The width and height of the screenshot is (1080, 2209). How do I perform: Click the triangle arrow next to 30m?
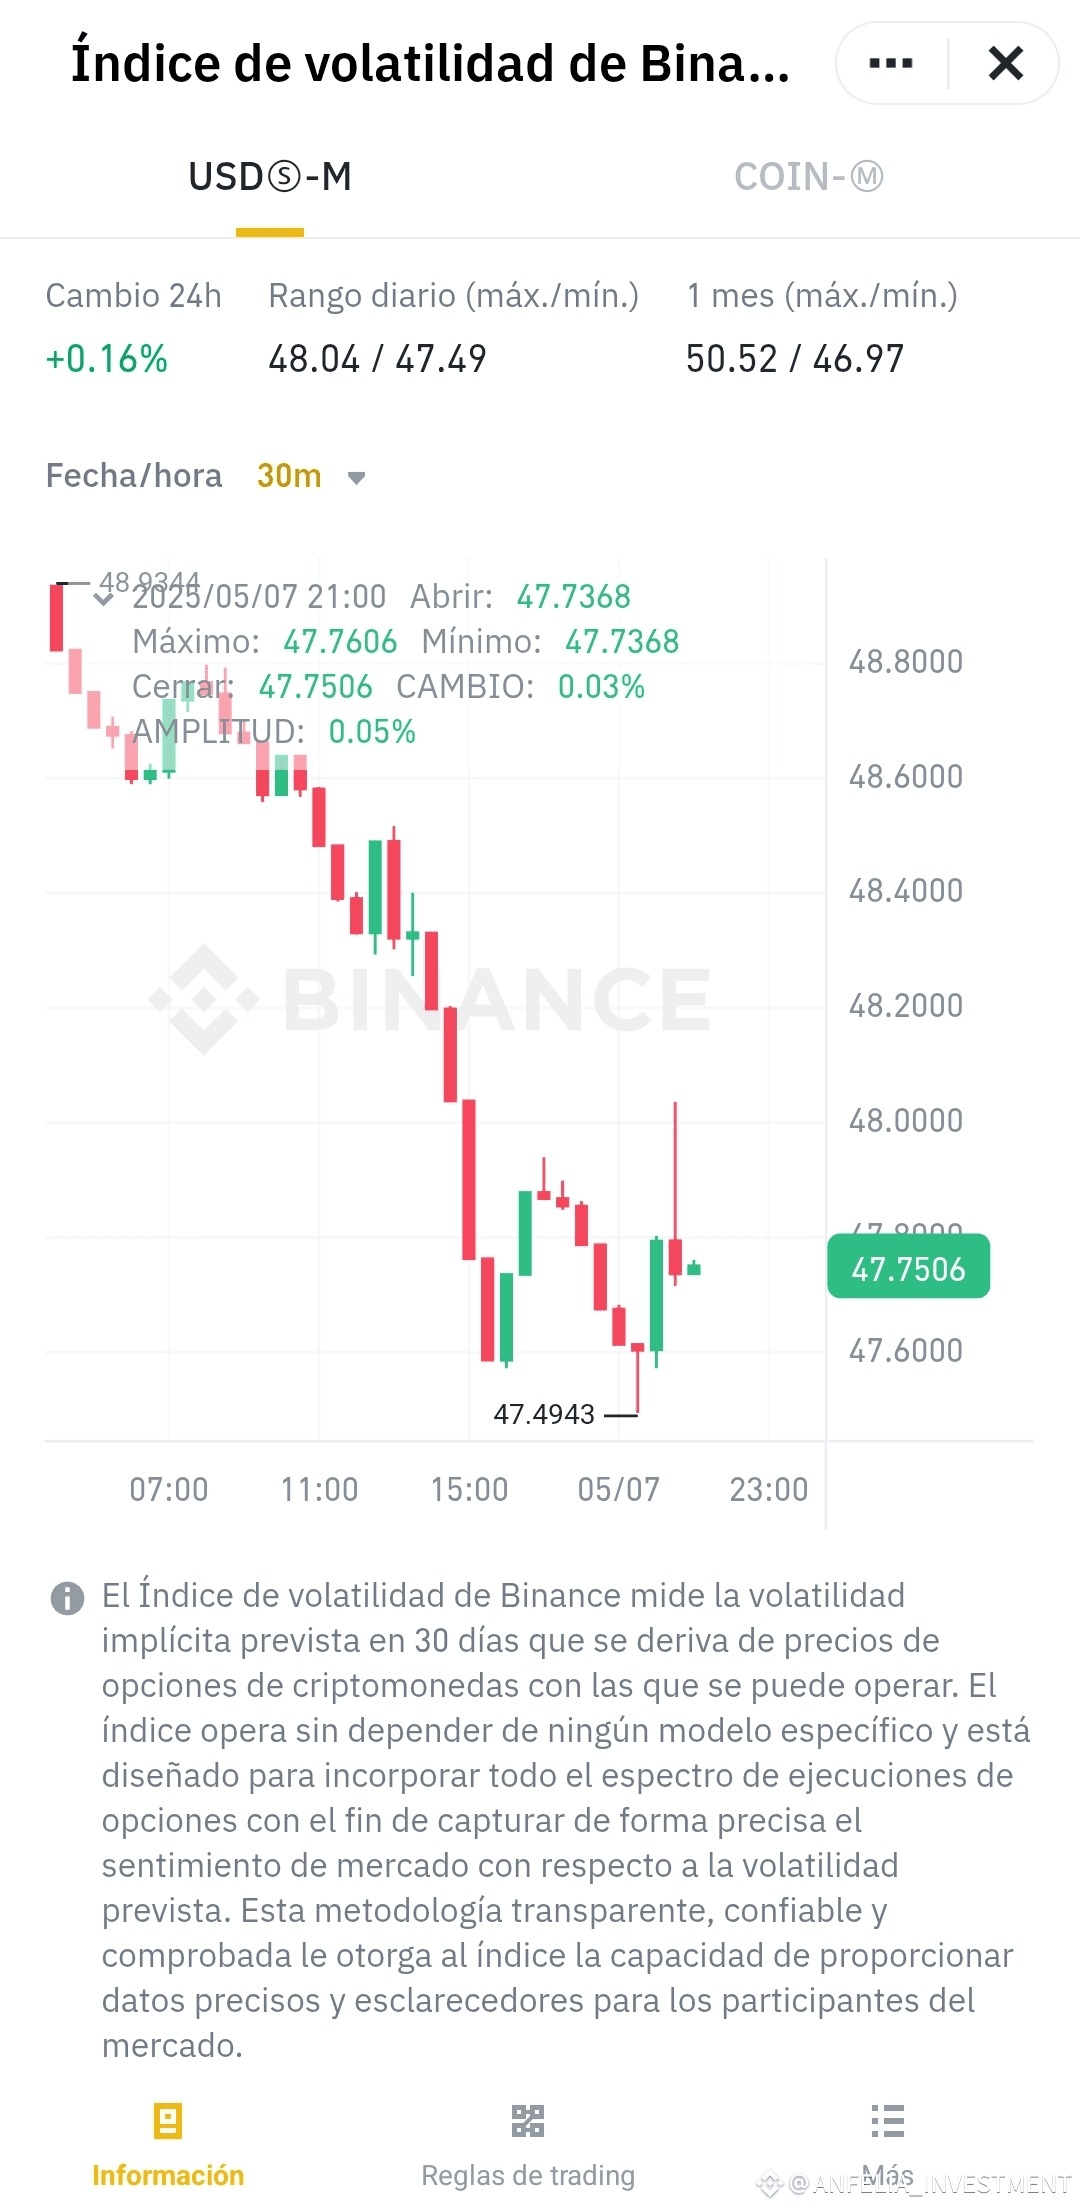click(358, 478)
